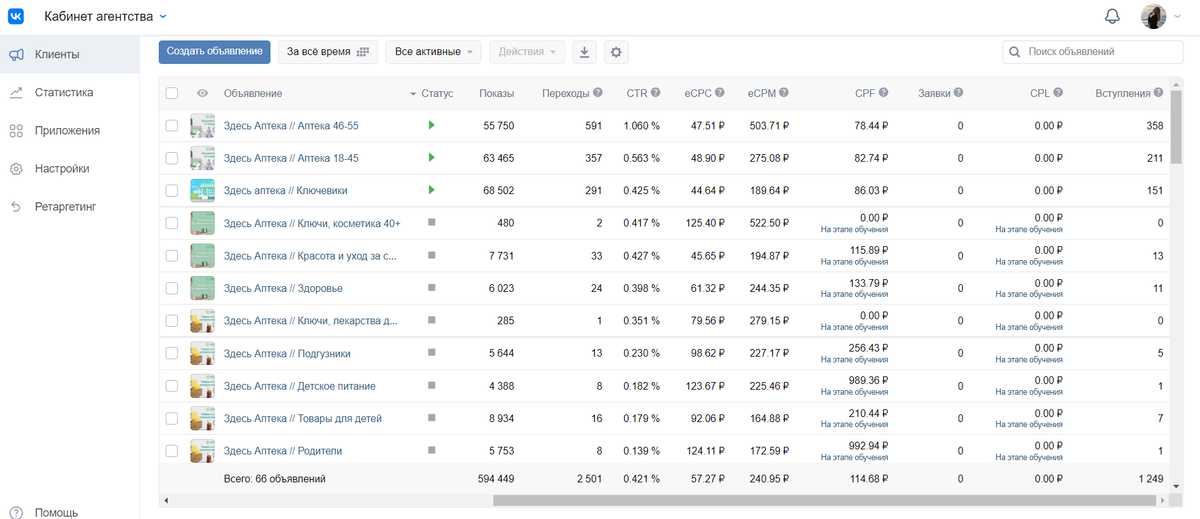Click the horizontal scrollbar thumb
1200x519 pixels.
coord(826,499)
